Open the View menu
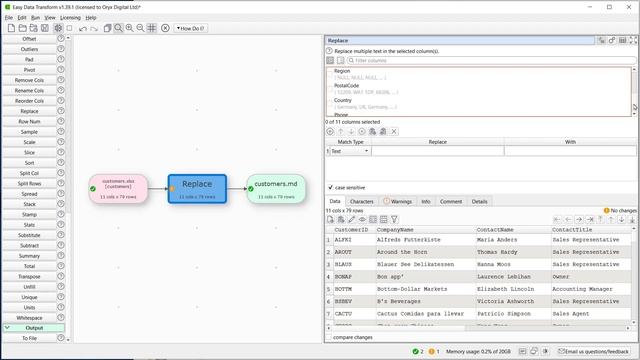Image resolution: width=640 pixels, height=360 pixels. click(50, 18)
